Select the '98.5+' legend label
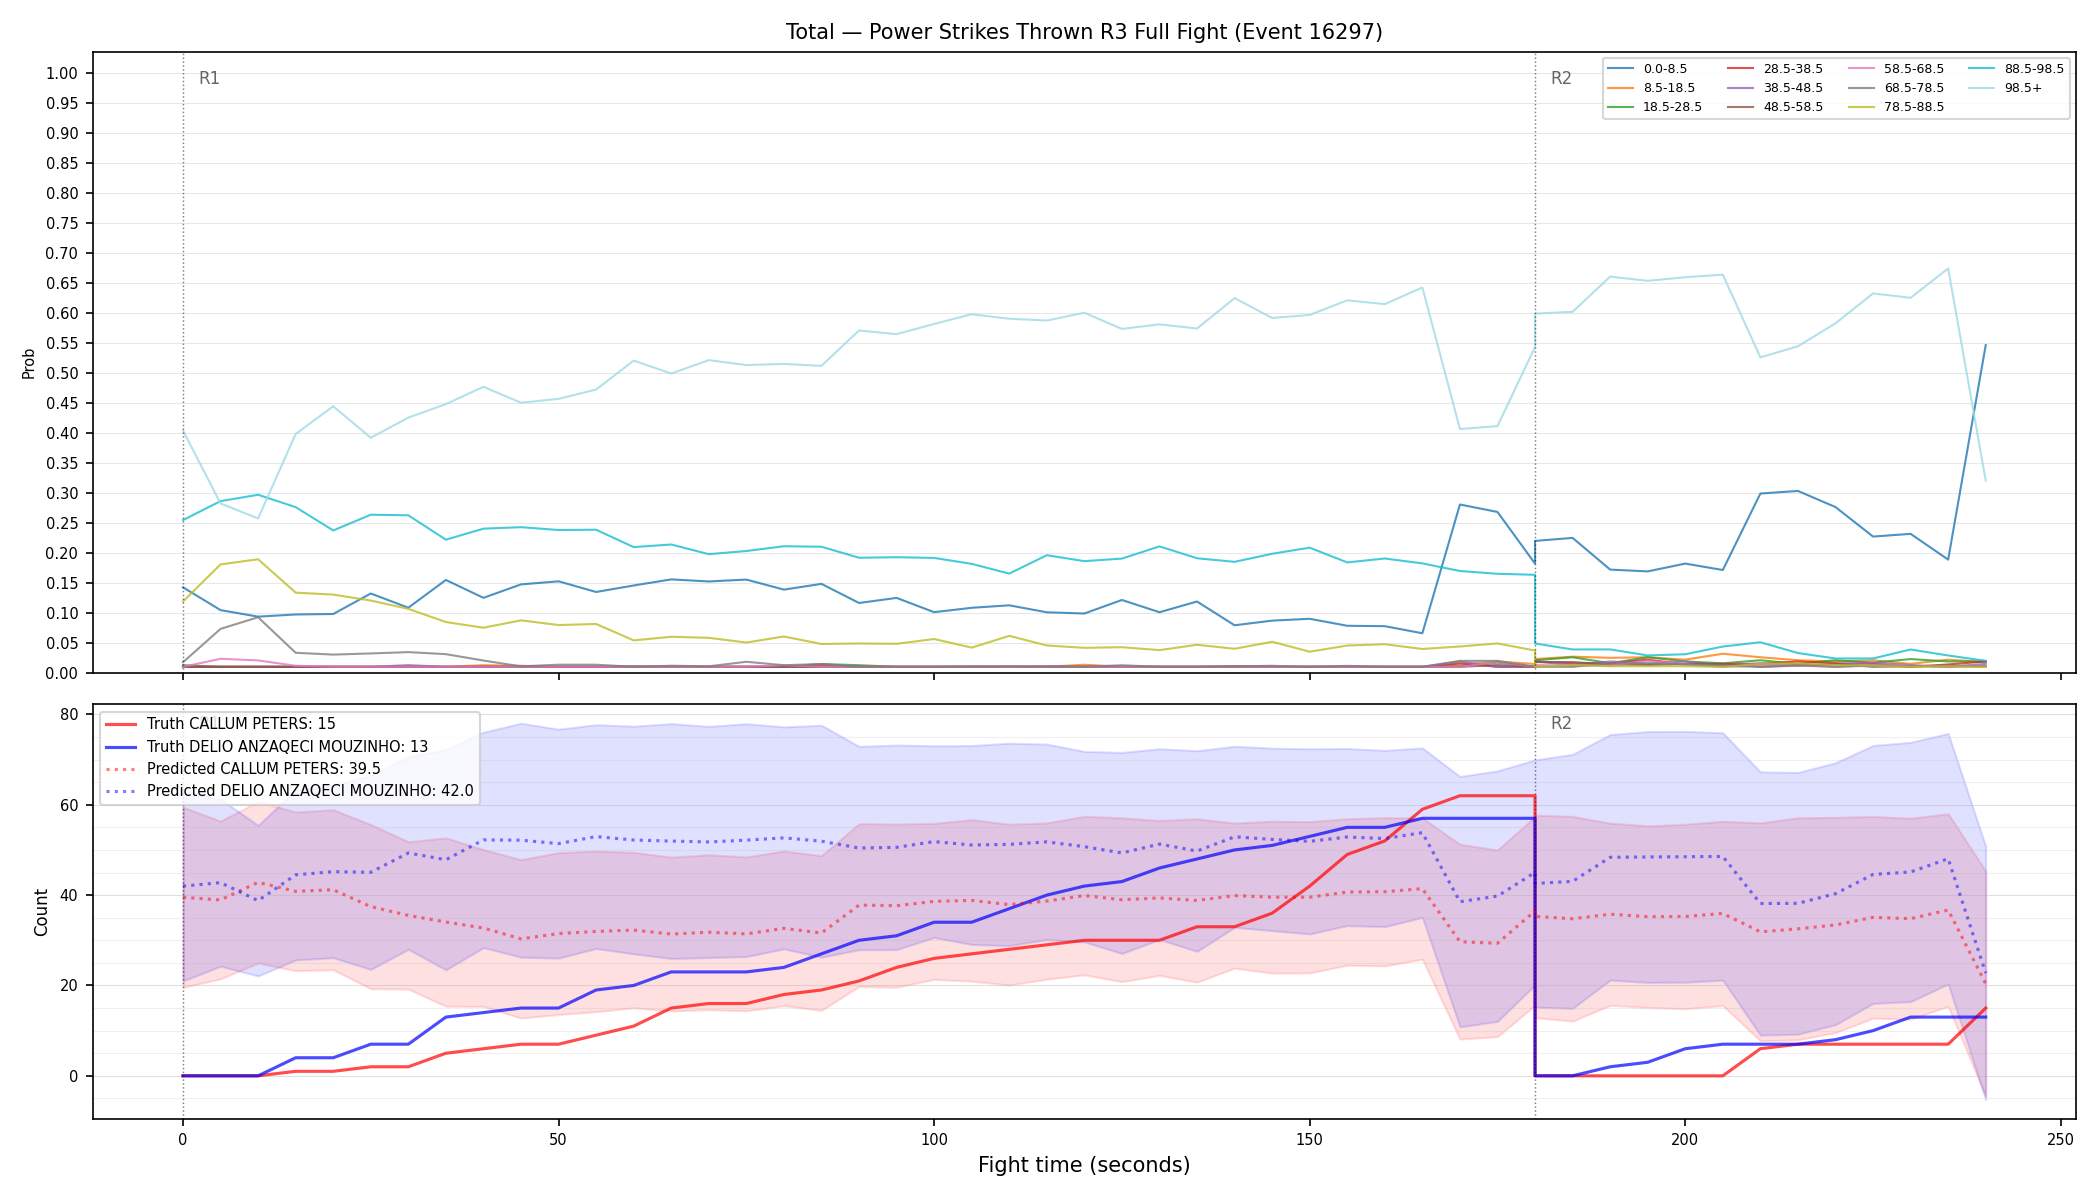The image size is (2100, 1200). point(2023,88)
